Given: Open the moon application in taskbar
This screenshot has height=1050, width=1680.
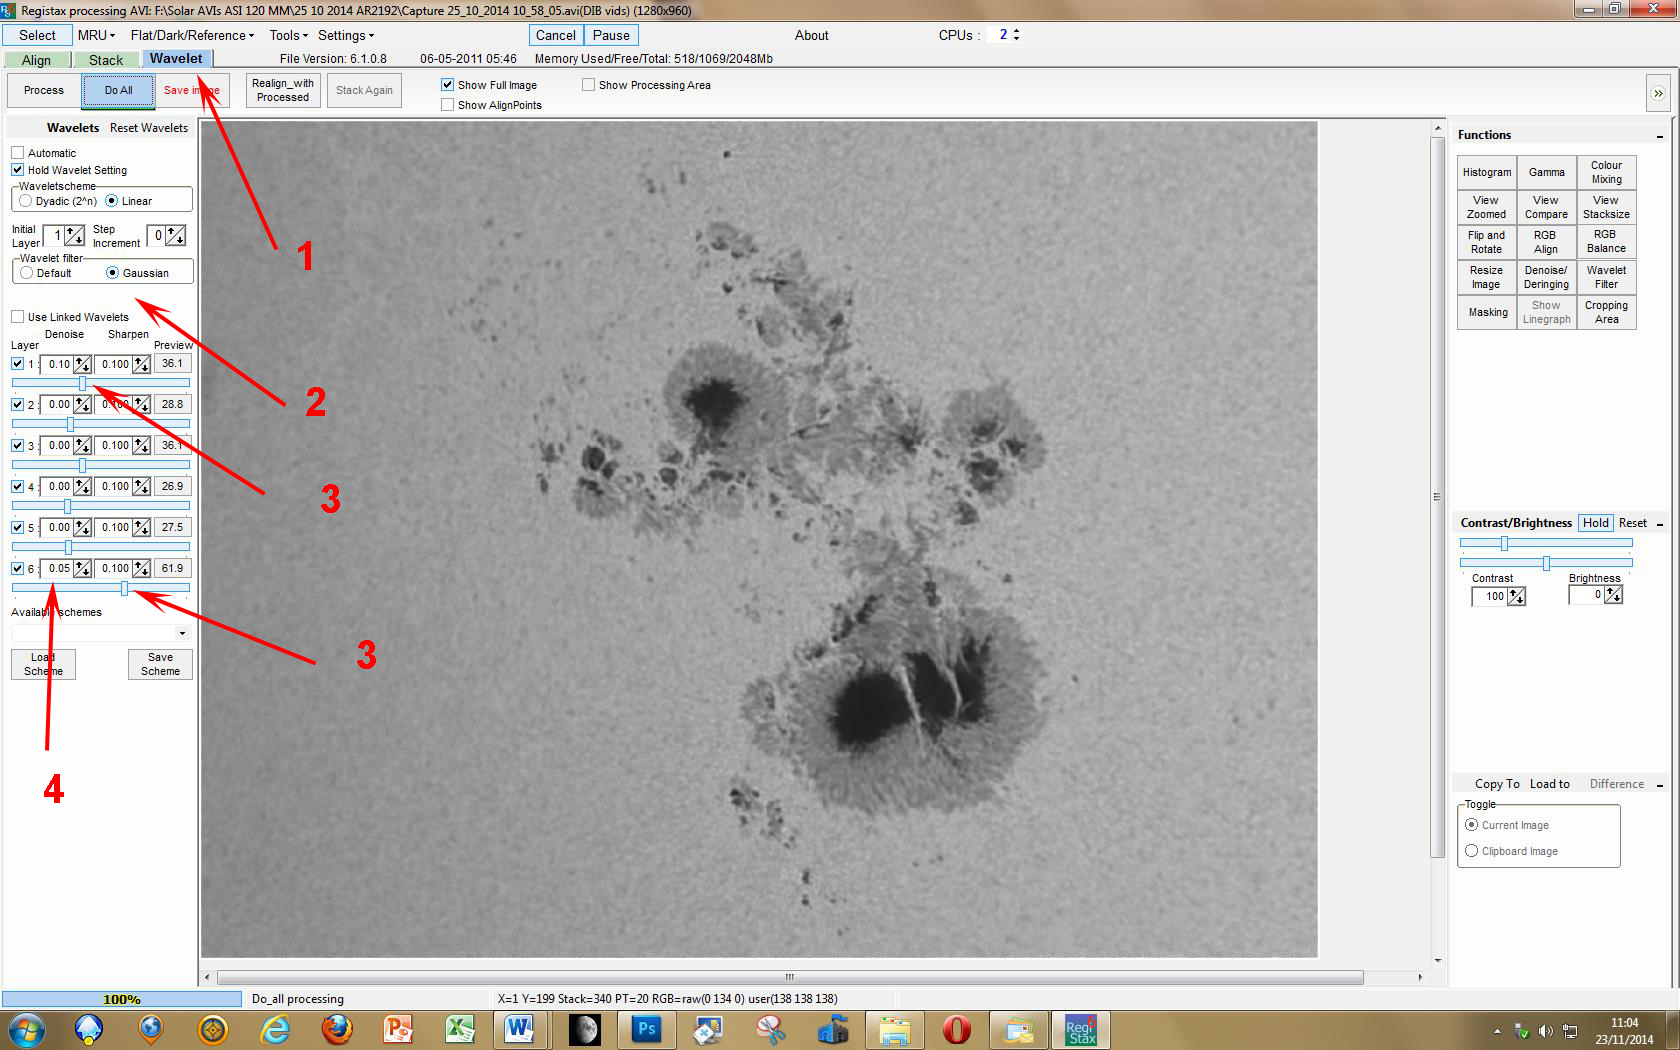Looking at the screenshot, I should pyautogui.click(x=584, y=1029).
